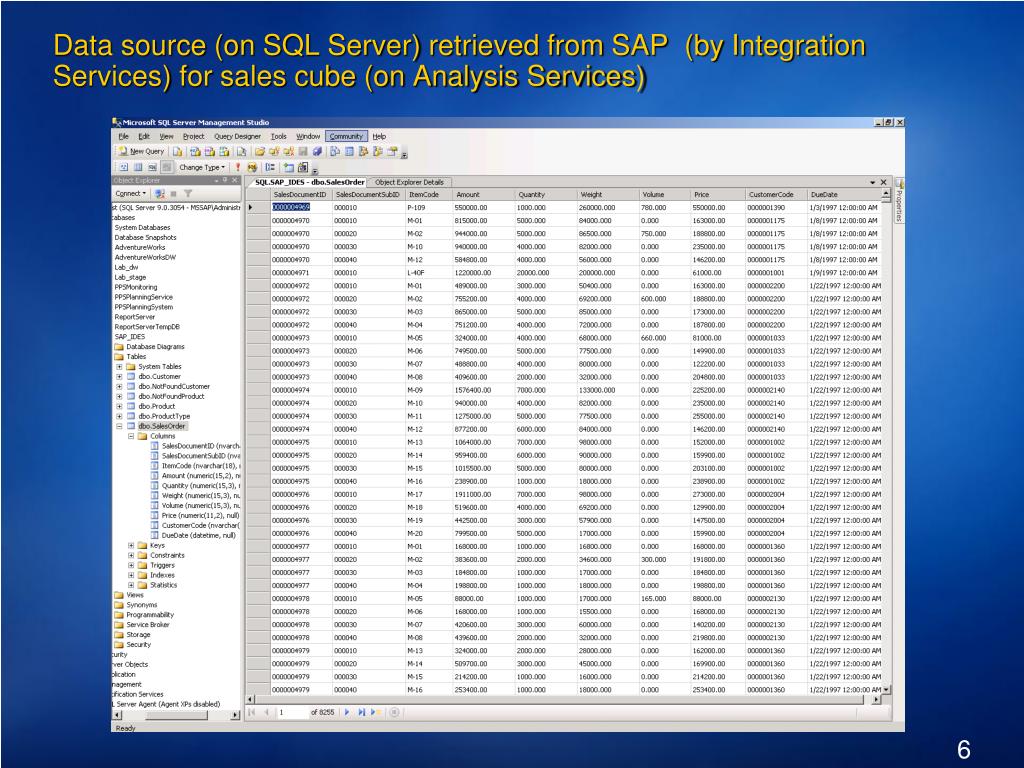
Task: Click the Database Engine Query icon
Action: 178,152
